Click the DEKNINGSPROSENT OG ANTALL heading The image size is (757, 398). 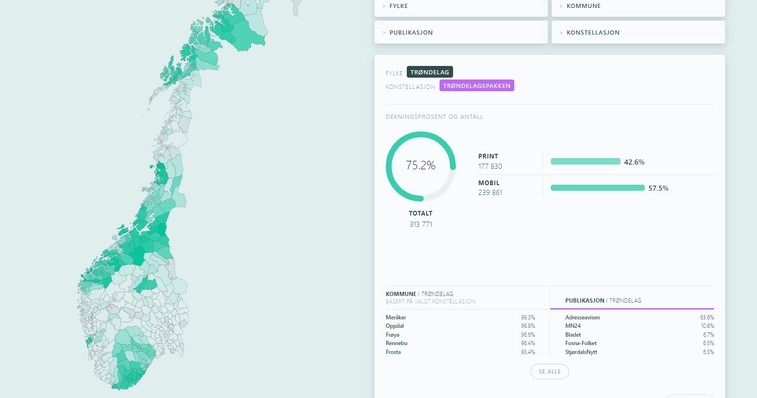click(x=435, y=116)
